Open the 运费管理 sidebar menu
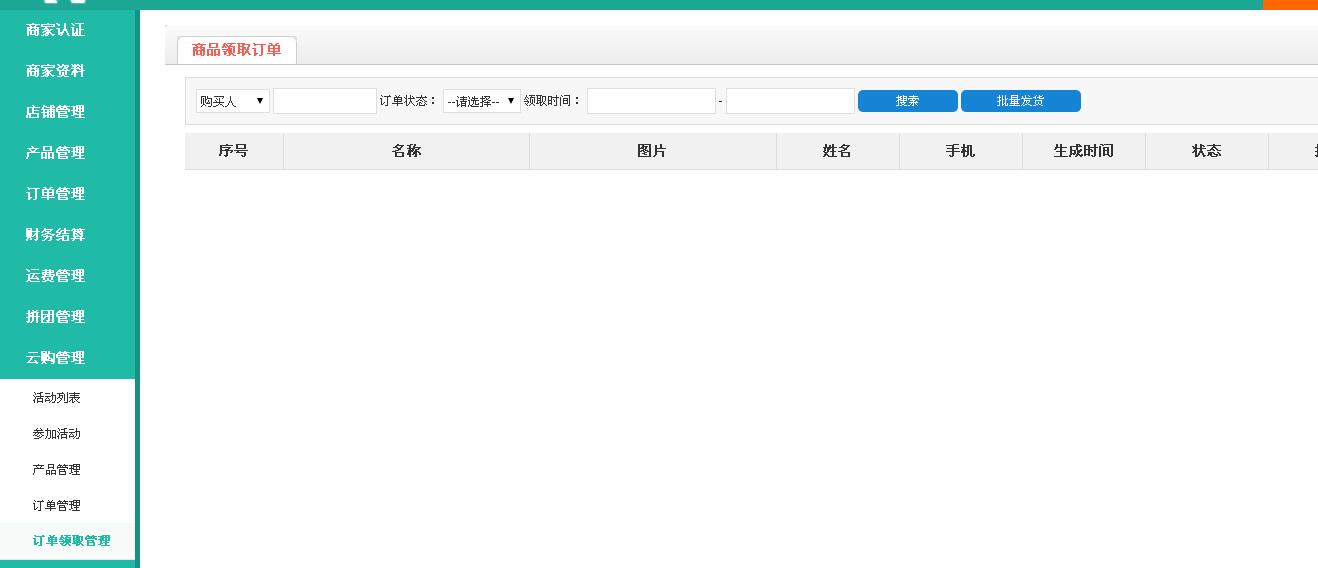This screenshot has height=568, width=1318. (56, 276)
